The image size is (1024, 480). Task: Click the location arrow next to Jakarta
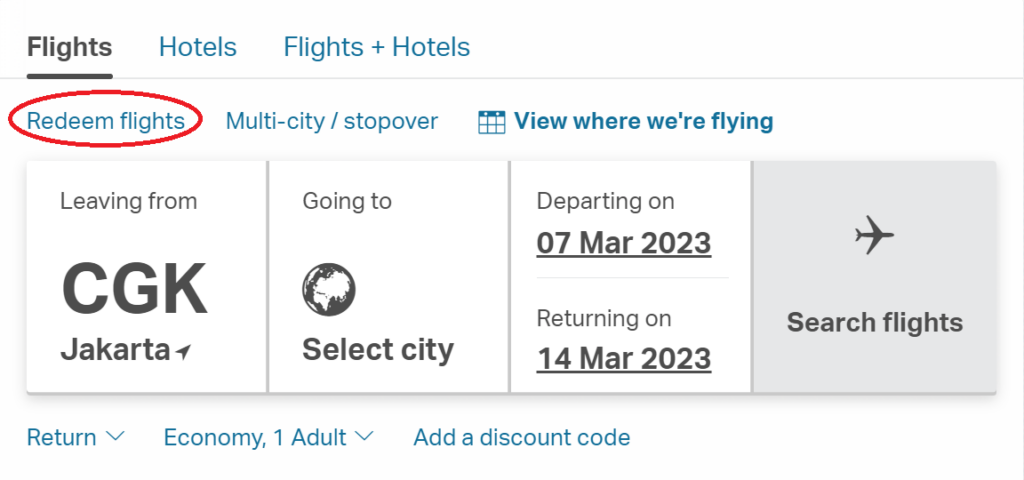184,352
